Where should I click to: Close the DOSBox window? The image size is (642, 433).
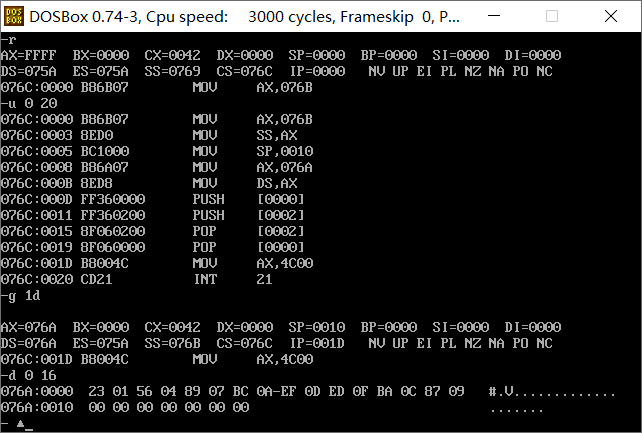611,16
